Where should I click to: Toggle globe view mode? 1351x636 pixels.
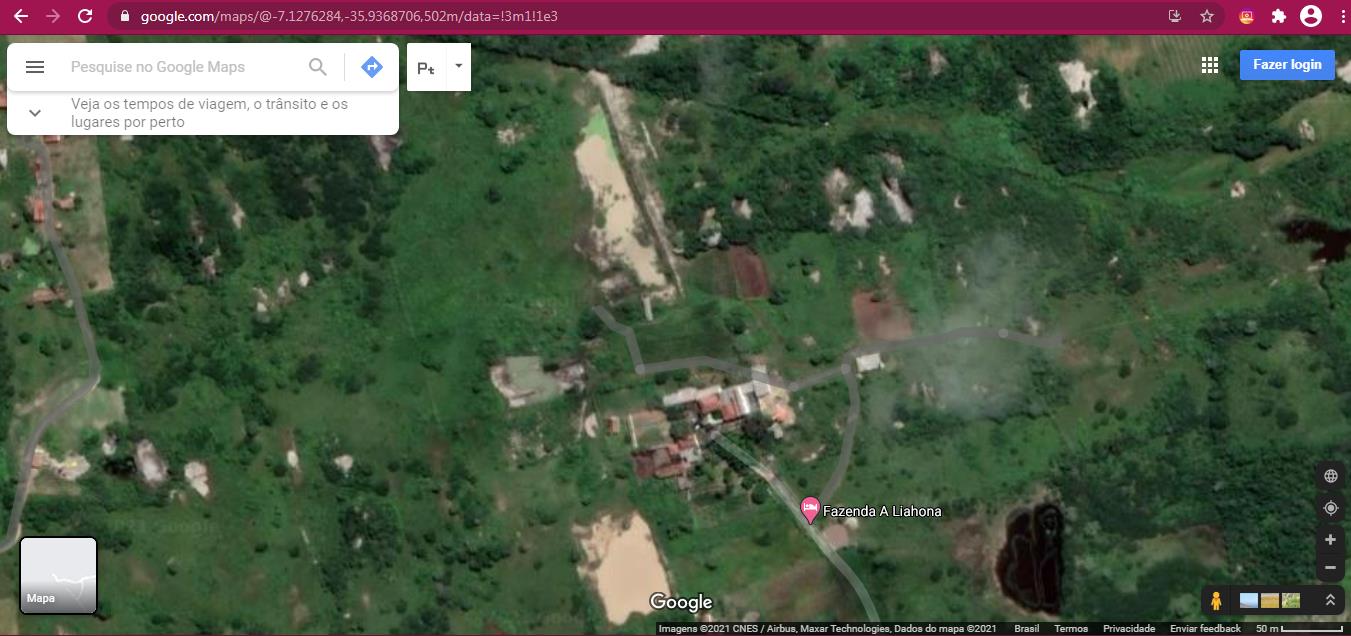(1330, 476)
